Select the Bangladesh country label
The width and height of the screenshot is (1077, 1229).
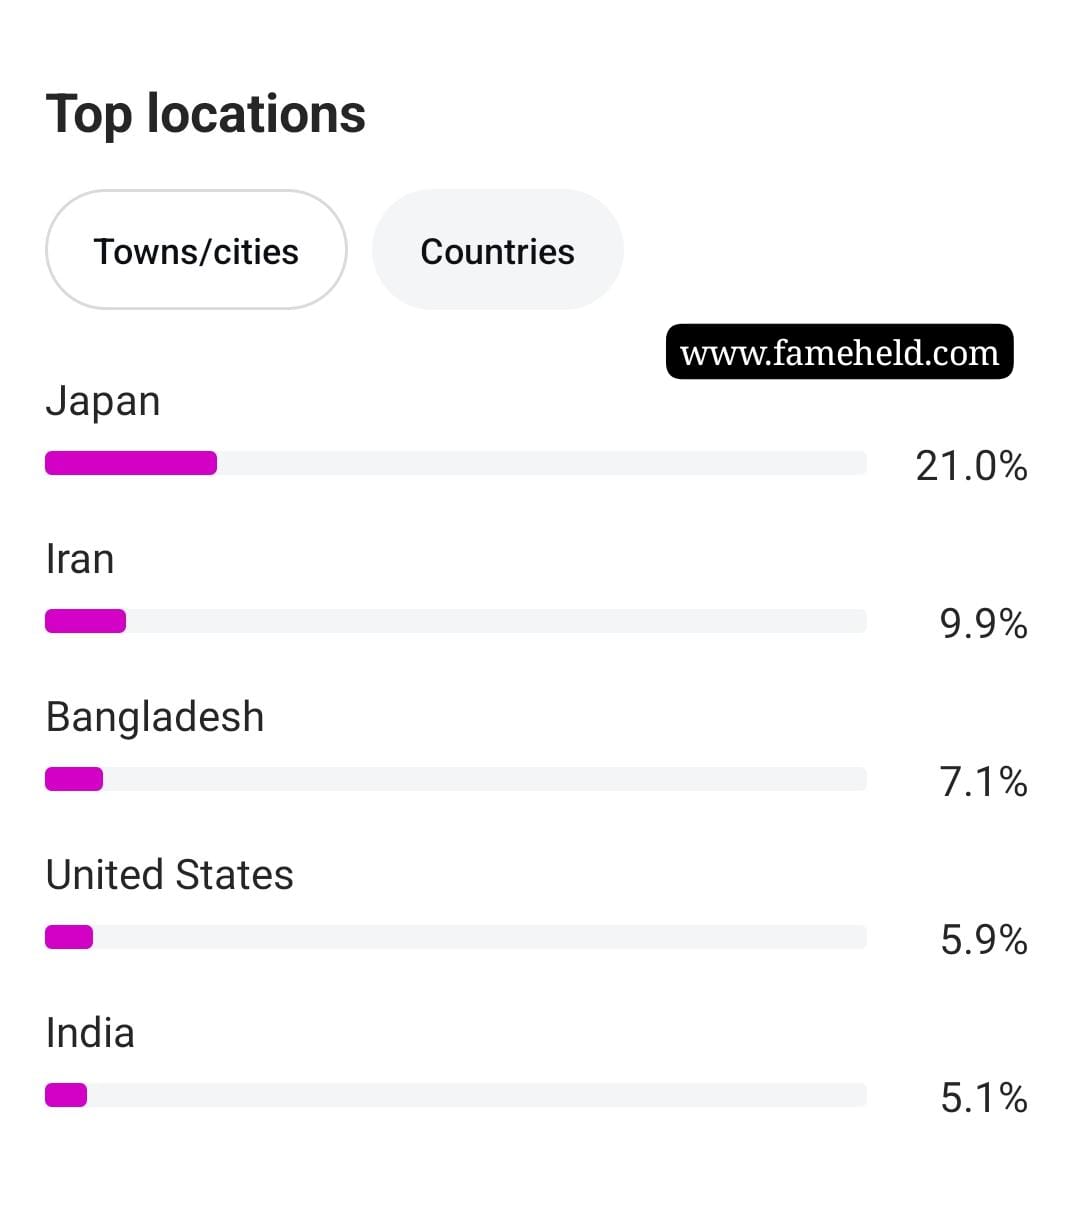155,717
